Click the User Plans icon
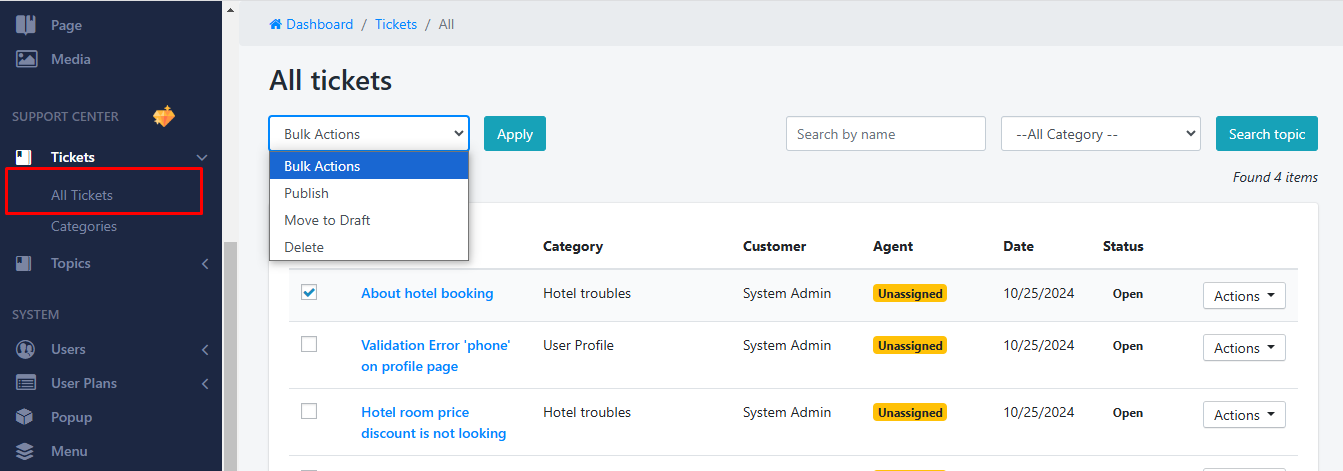The height and width of the screenshot is (471, 1343). coord(25,383)
